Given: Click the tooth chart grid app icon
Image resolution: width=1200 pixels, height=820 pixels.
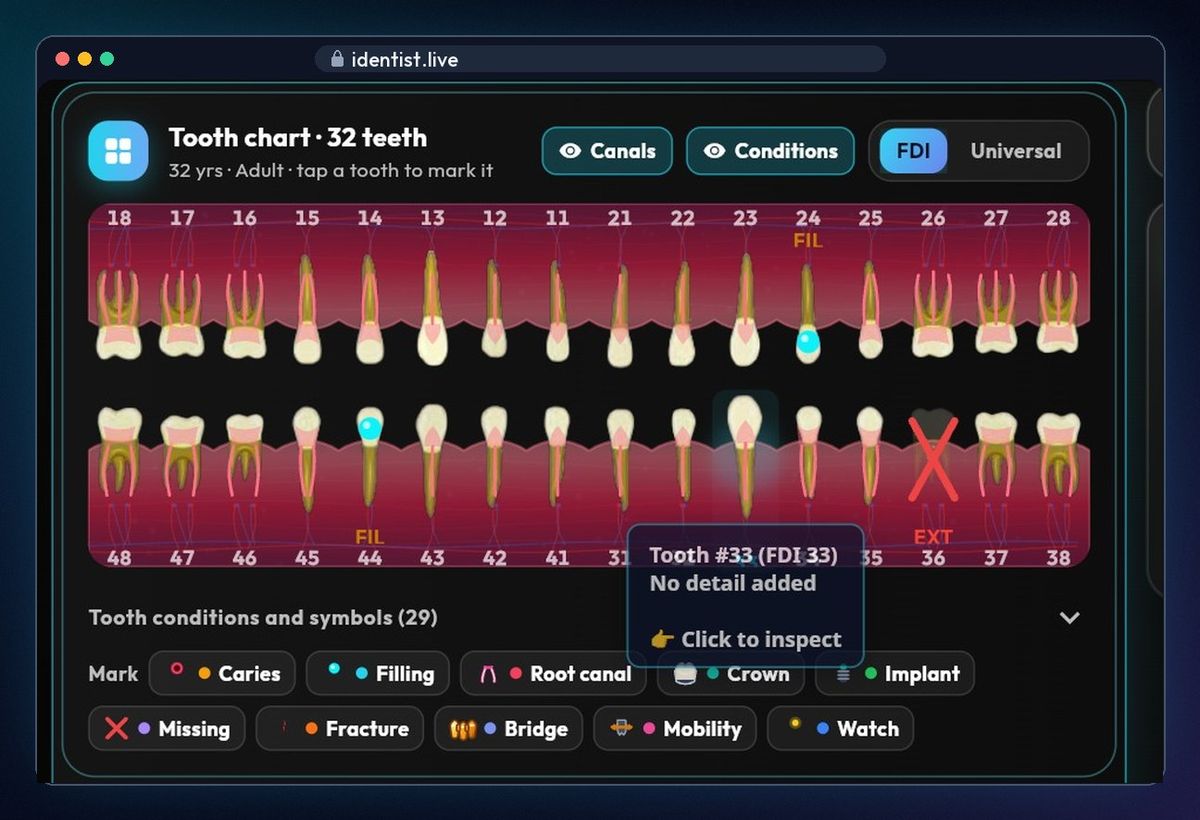Looking at the screenshot, I should pyautogui.click(x=118, y=151).
